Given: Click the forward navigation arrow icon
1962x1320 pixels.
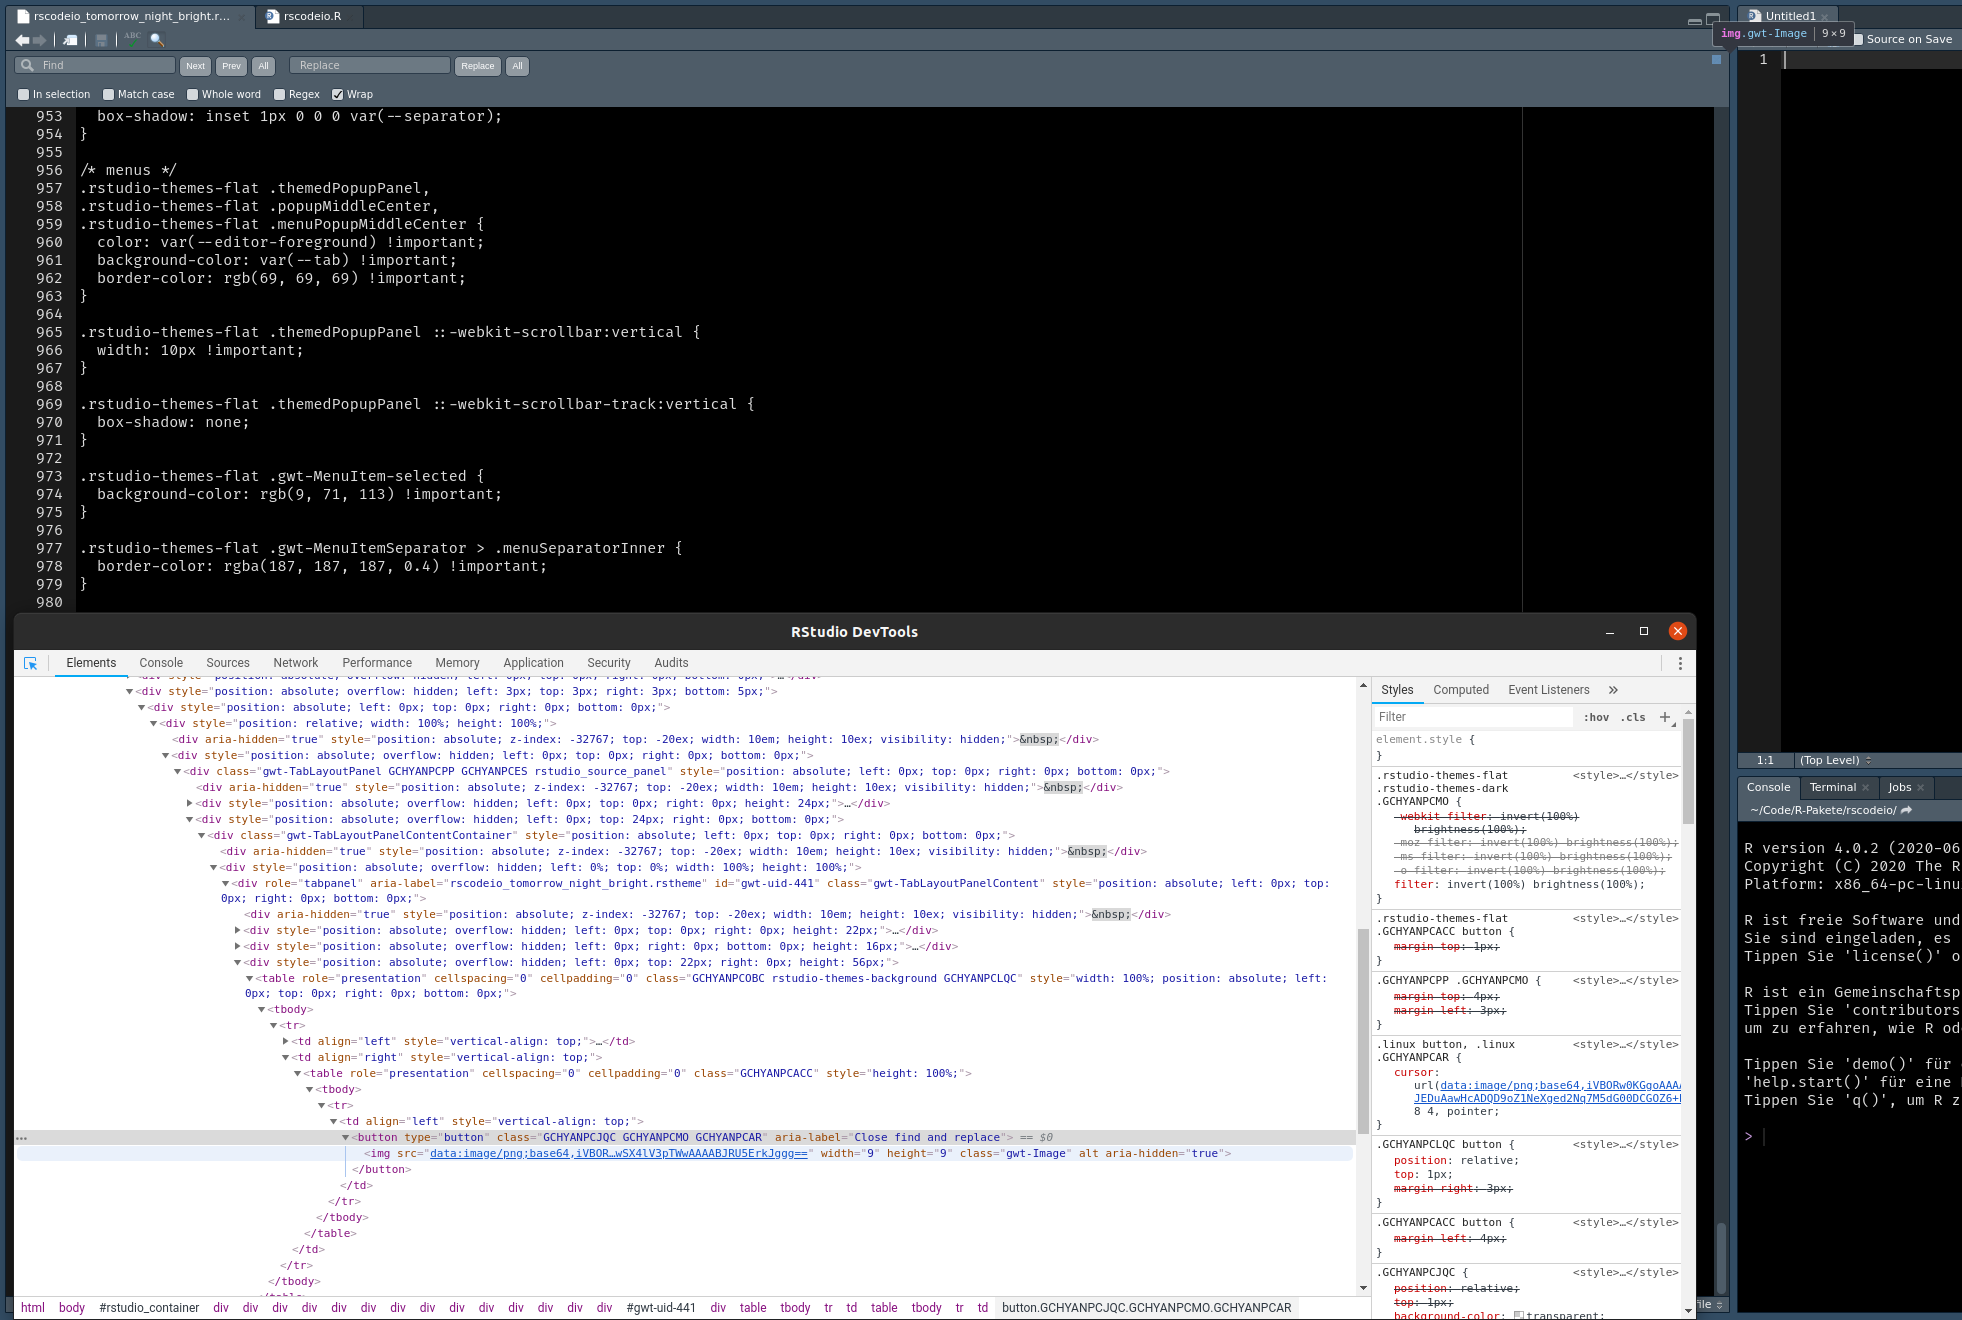Looking at the screenshot, I should point(39,41).
